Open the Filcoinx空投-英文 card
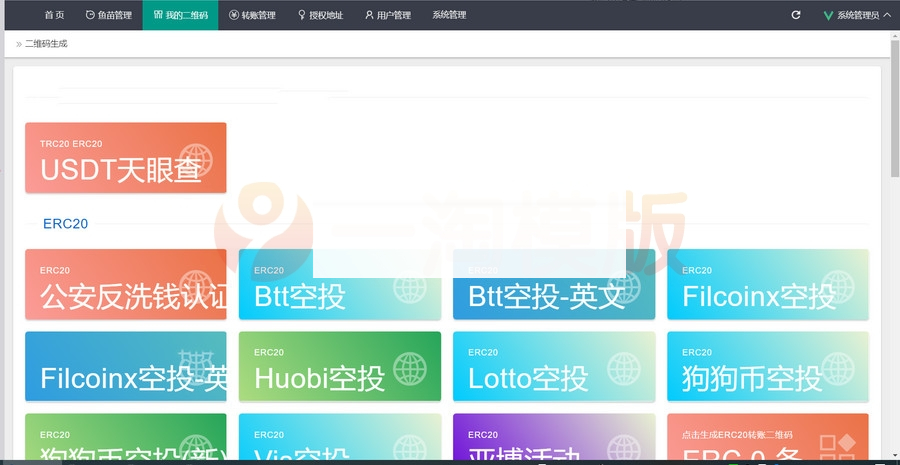The image size is (900, 465). click(x=125, y=366)
